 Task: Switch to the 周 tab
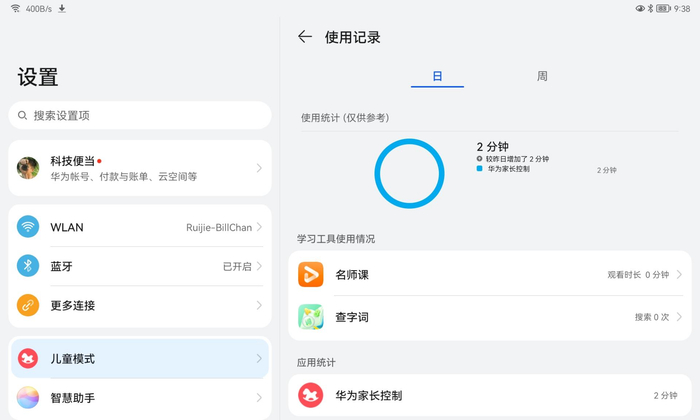[542, 76]
